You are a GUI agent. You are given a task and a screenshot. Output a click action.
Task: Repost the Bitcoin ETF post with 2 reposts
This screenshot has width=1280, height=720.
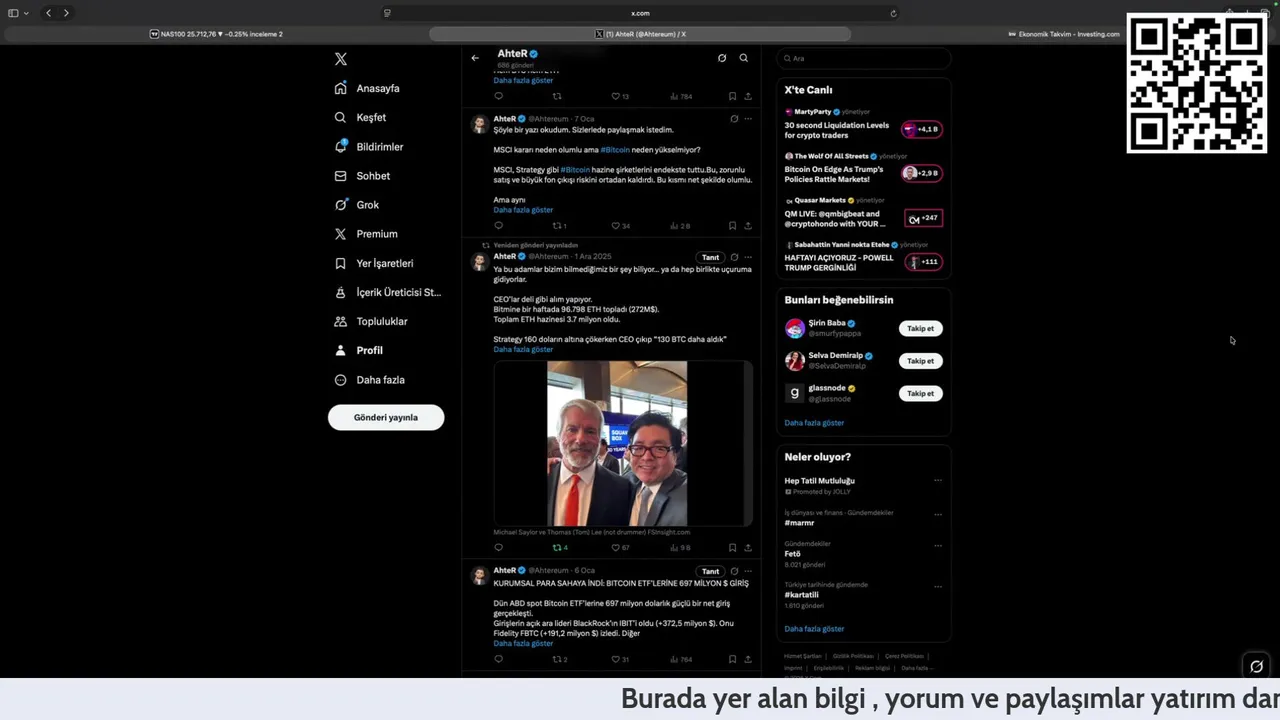click(x=560, y=659)
